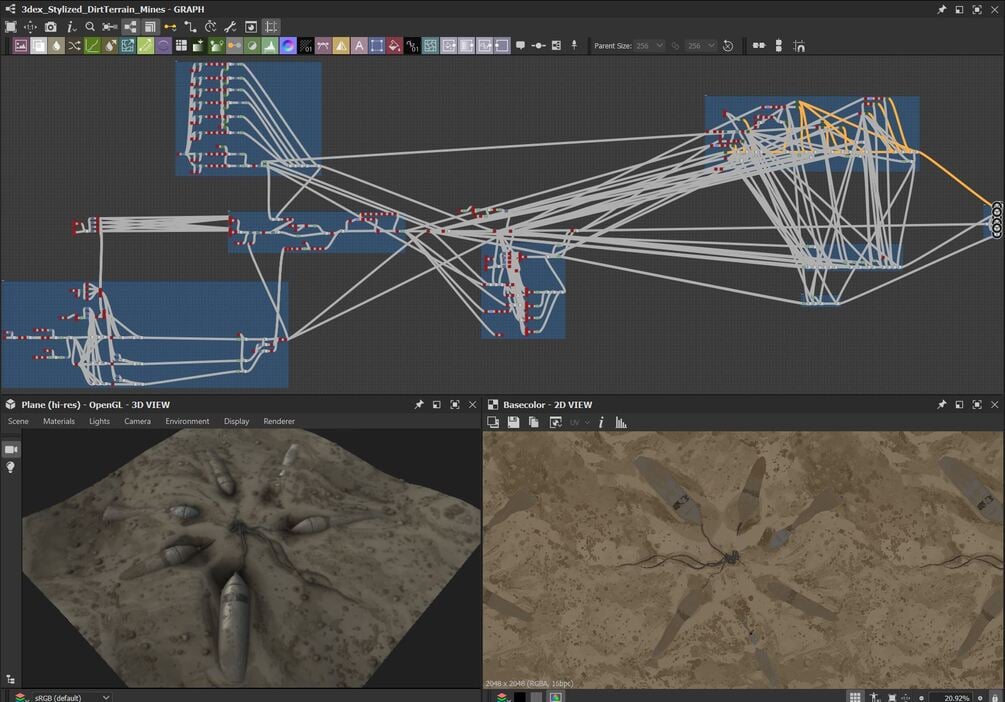This screenshot has width=1005, height=702.
Task: Add a Text node with letter A
Action: click(359, 46)
